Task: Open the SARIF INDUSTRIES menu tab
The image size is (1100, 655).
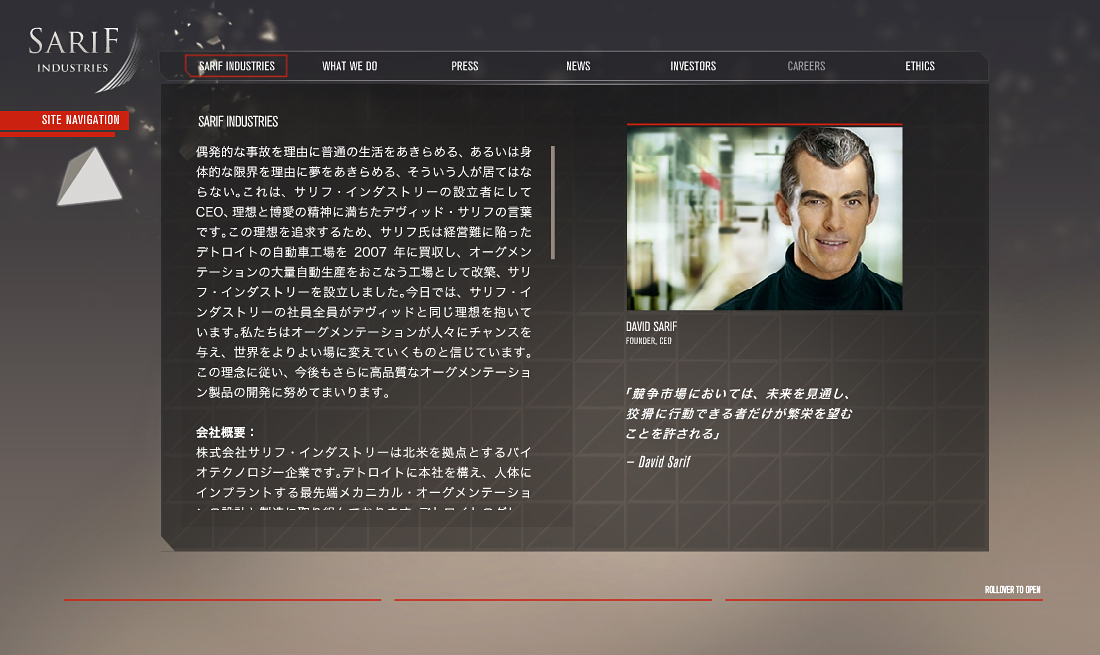Action: (x=236, y=66)
